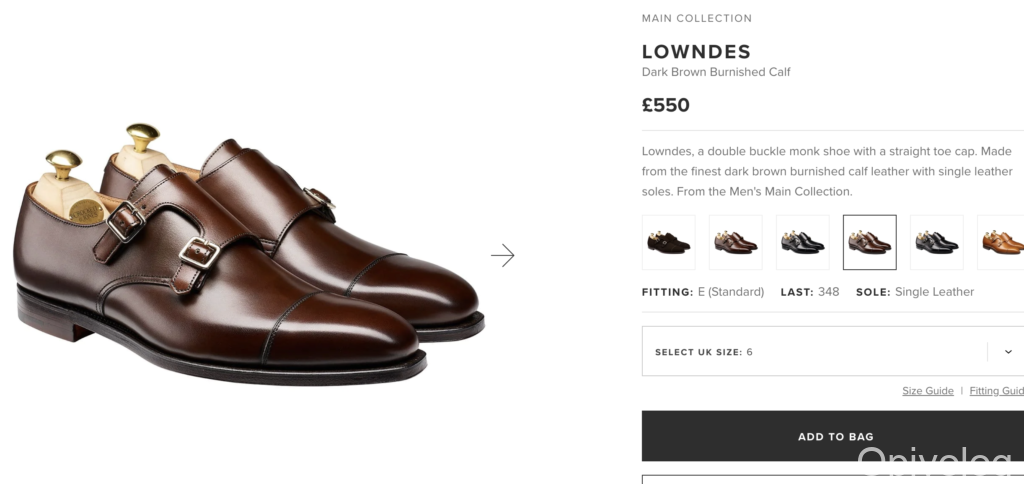Open the Fitting Guide link
1024x484 pixels.
[x=996, y=391]
